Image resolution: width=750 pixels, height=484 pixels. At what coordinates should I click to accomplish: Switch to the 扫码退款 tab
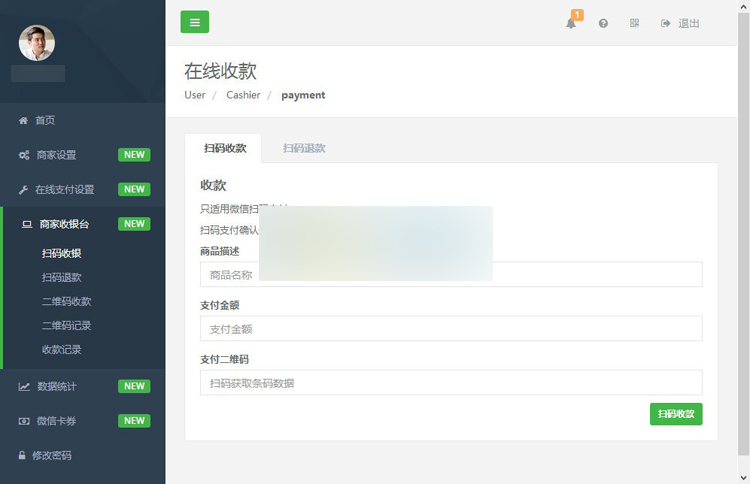pos(304,148)
